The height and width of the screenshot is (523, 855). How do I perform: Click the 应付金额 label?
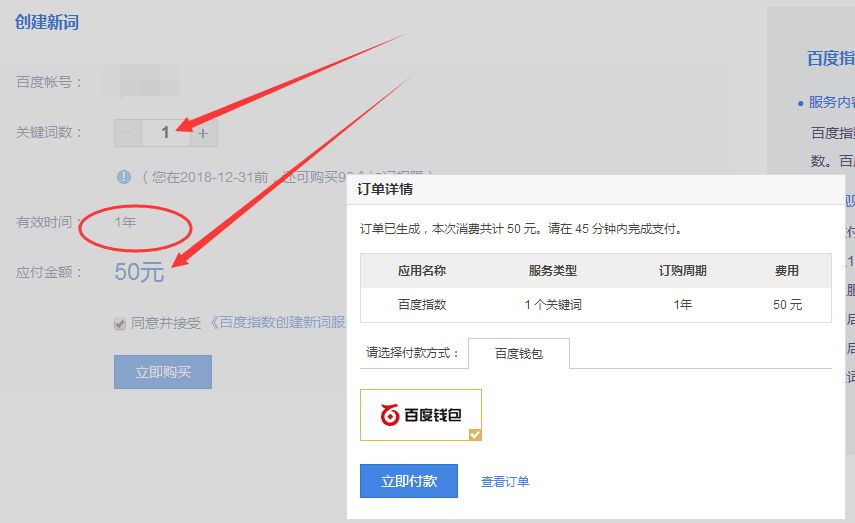(49, 272)
